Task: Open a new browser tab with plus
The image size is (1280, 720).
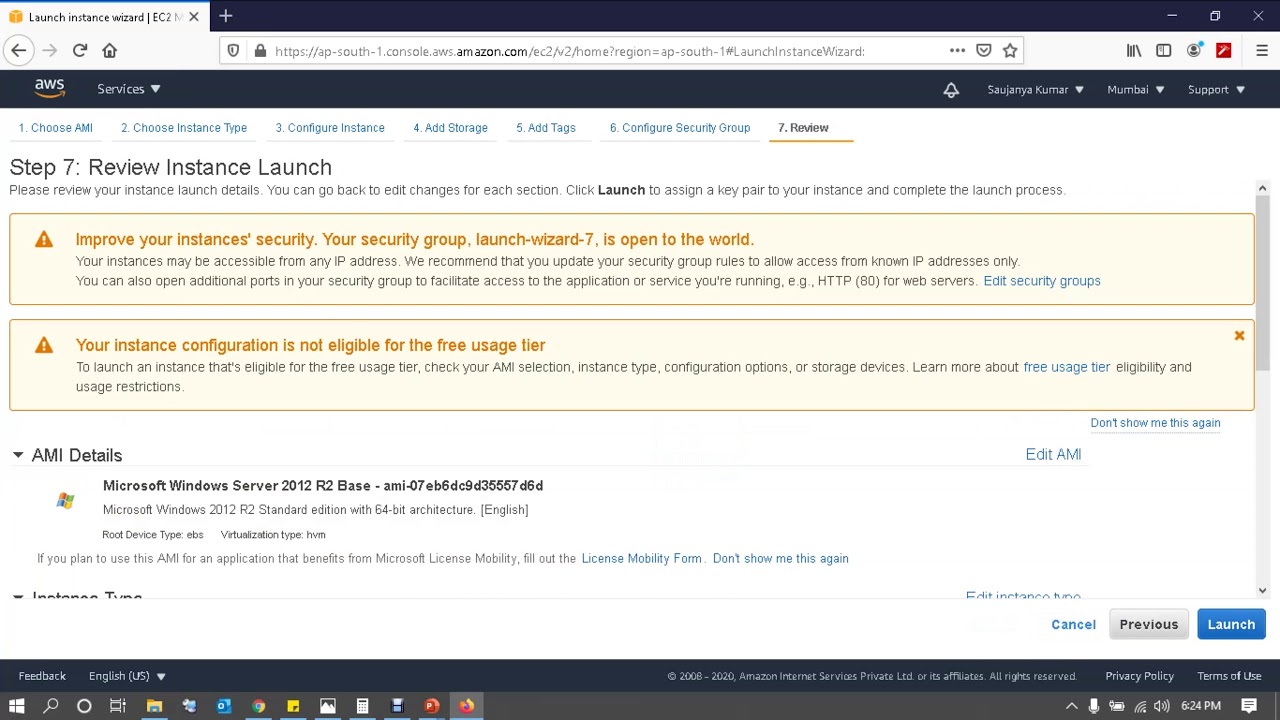Action: pyautogui.click(x=226, y=16)
